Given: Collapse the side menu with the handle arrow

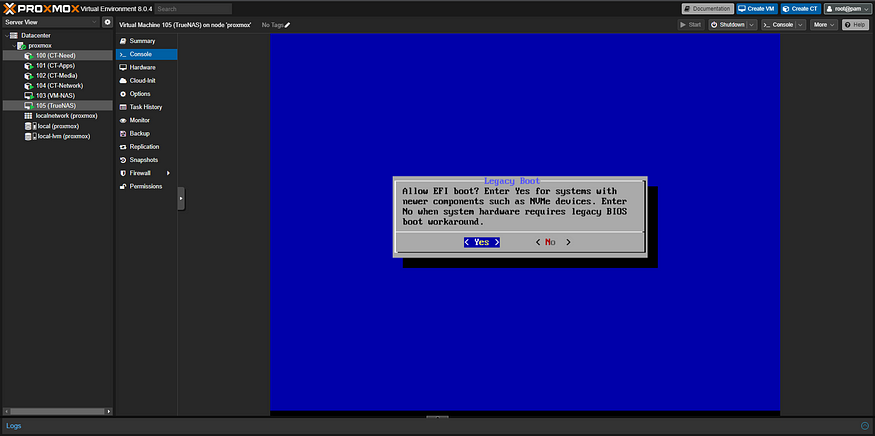Looking at the screenshot, I should tap(181, 199).
